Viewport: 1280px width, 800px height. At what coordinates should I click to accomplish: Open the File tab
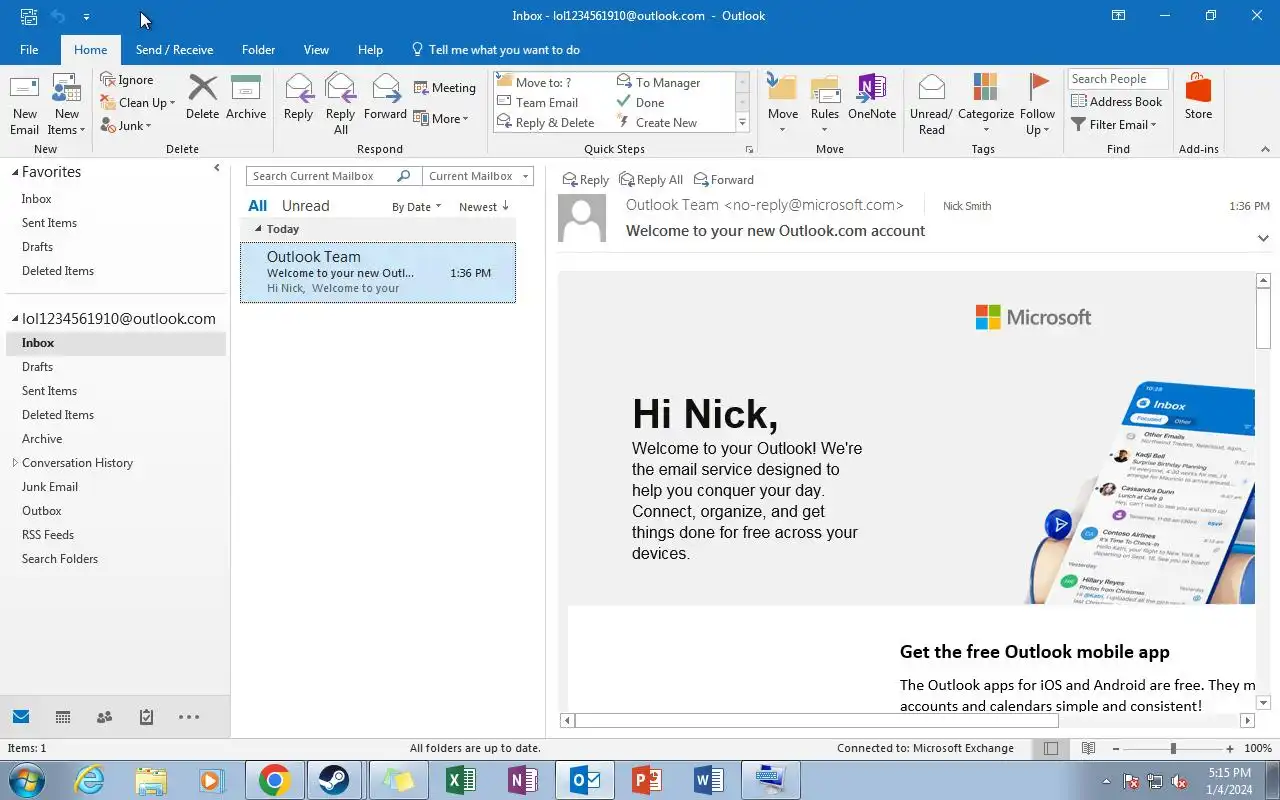pos(29,50)
